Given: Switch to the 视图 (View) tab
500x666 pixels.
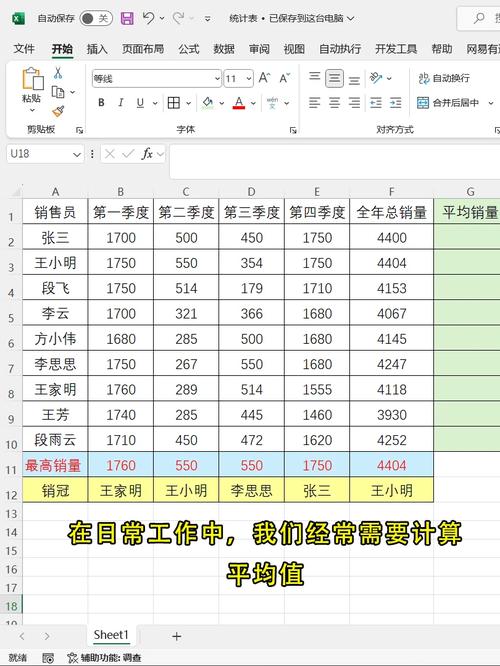Looking at the screenshot, I should click(294, 49).
